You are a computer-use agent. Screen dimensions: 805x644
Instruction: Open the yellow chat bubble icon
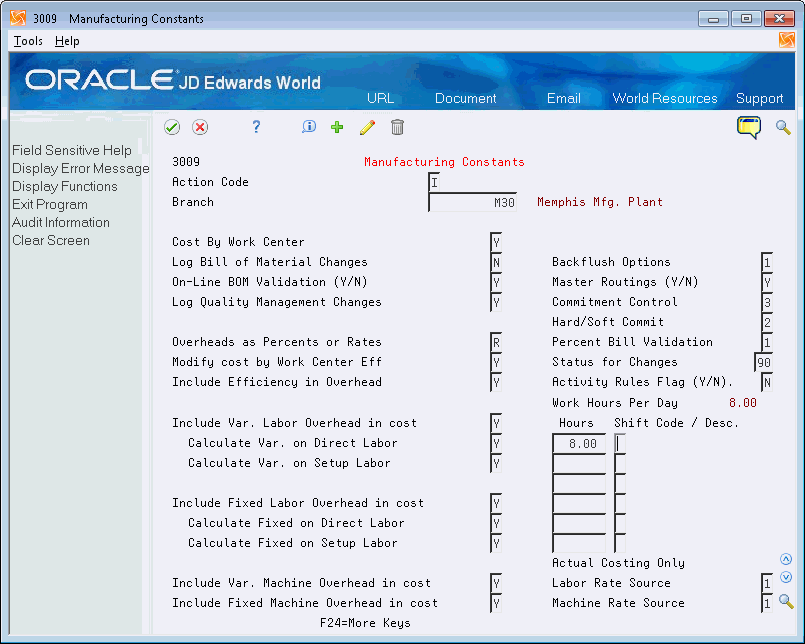click(749, 127)
